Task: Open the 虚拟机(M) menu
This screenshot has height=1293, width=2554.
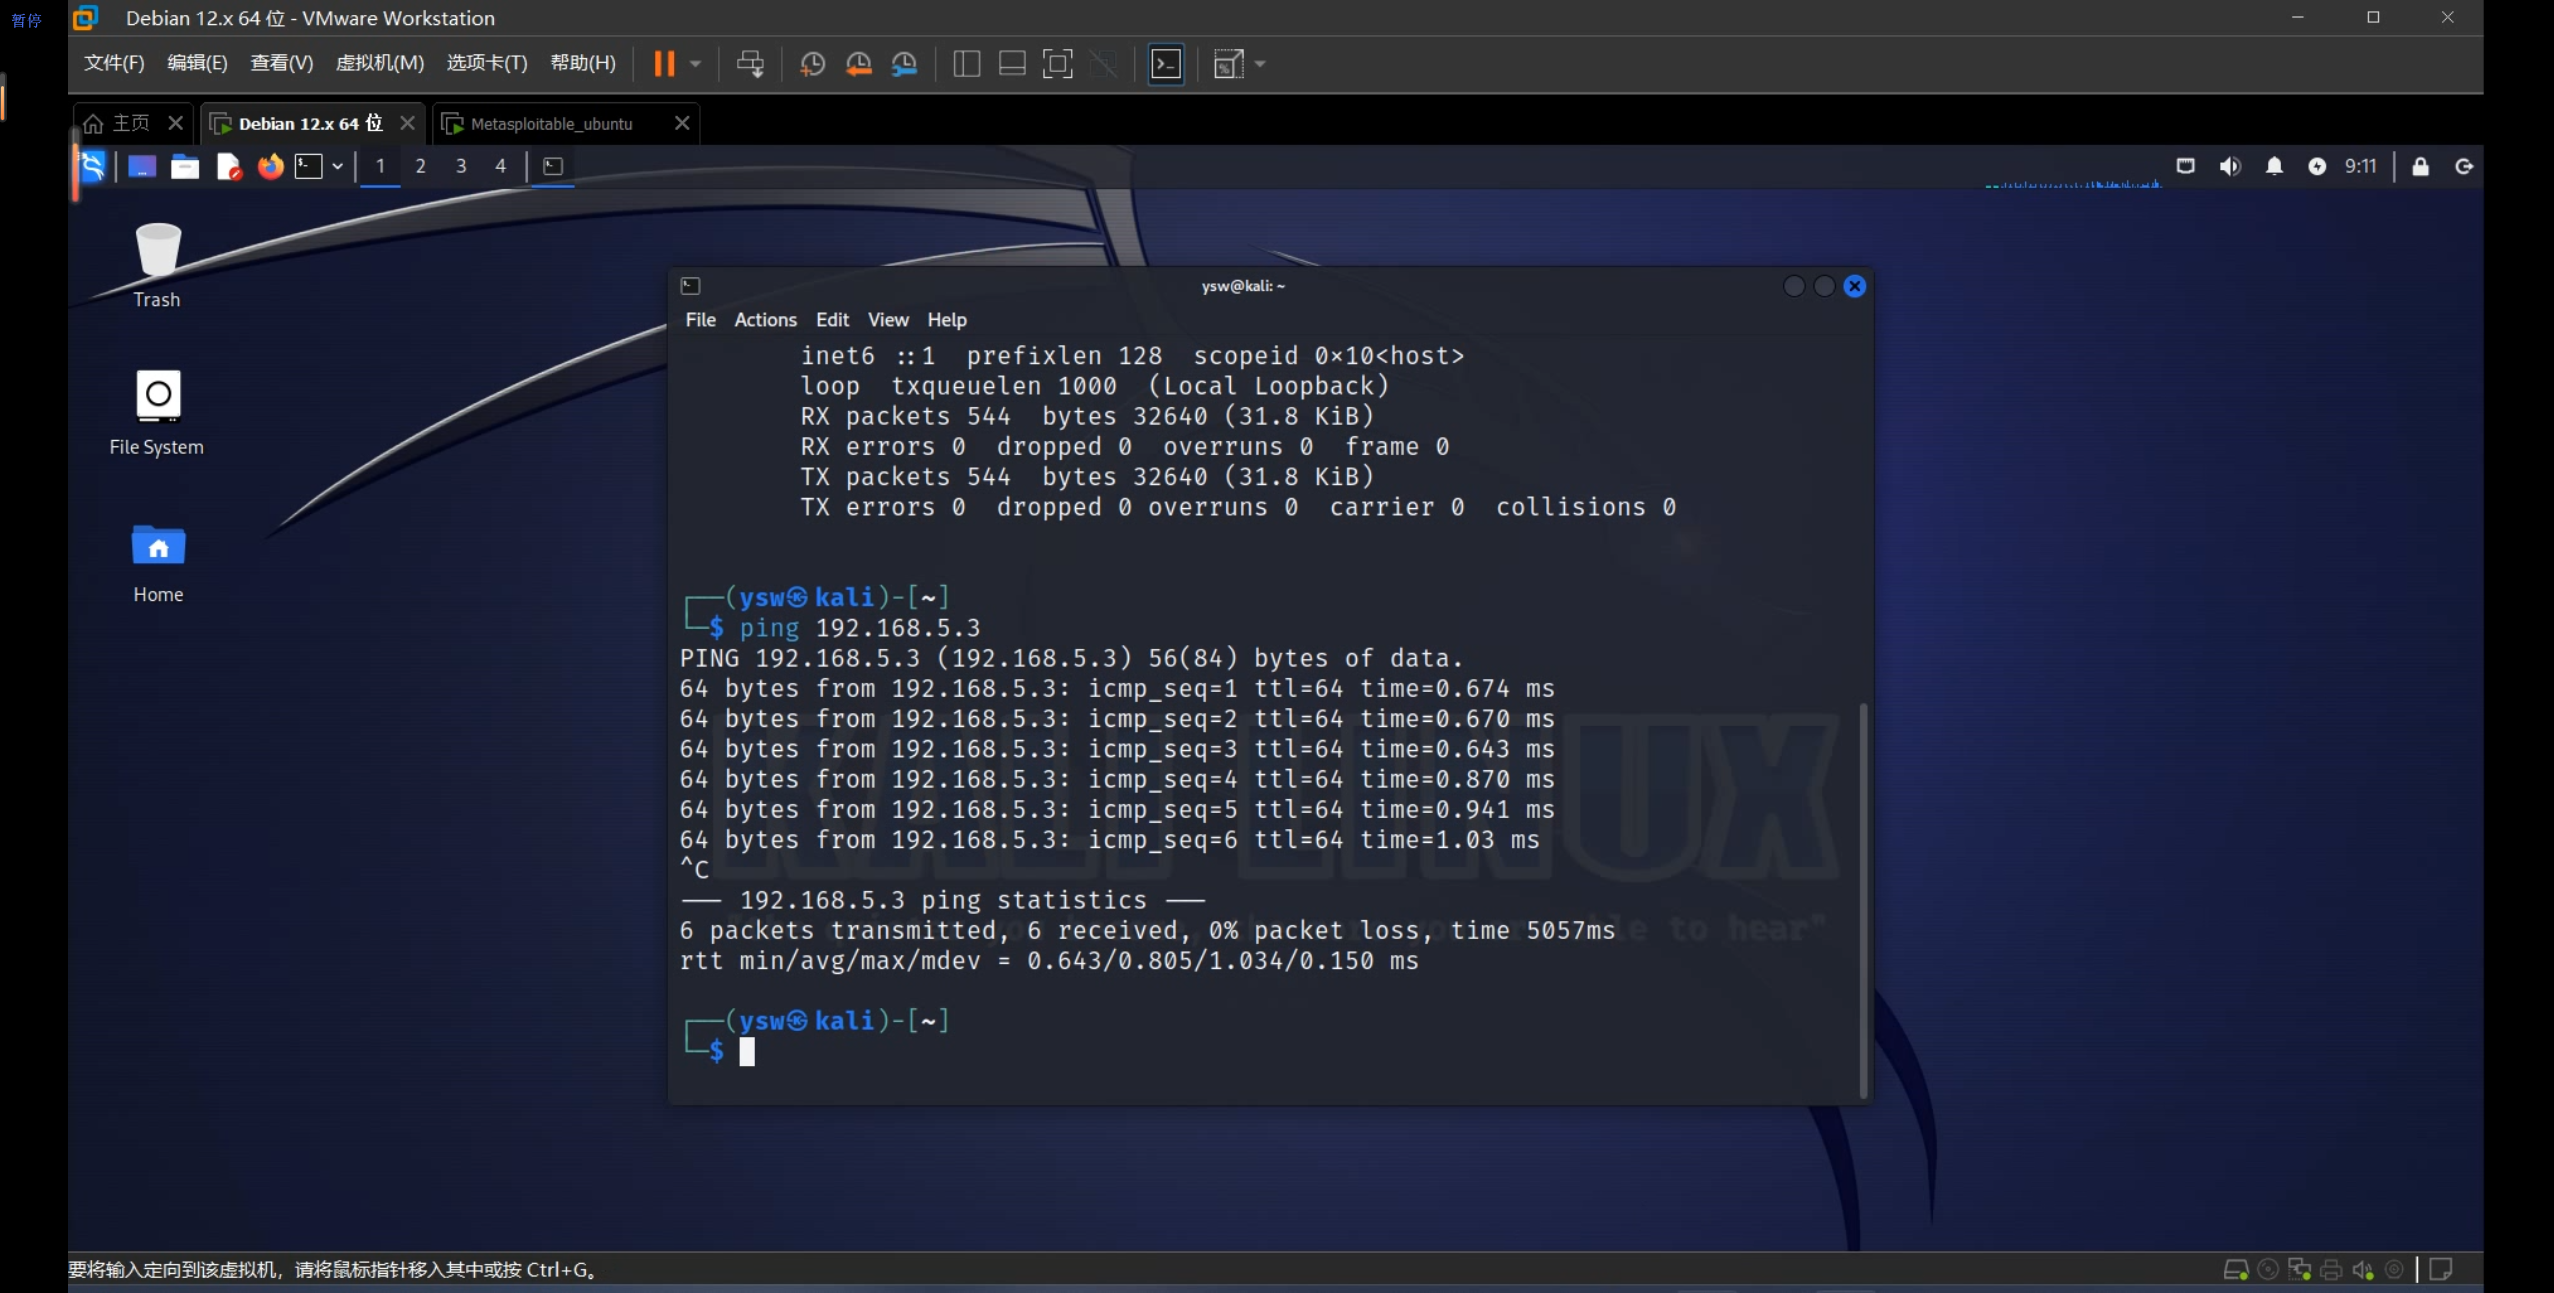Action: tap(379, 63)
